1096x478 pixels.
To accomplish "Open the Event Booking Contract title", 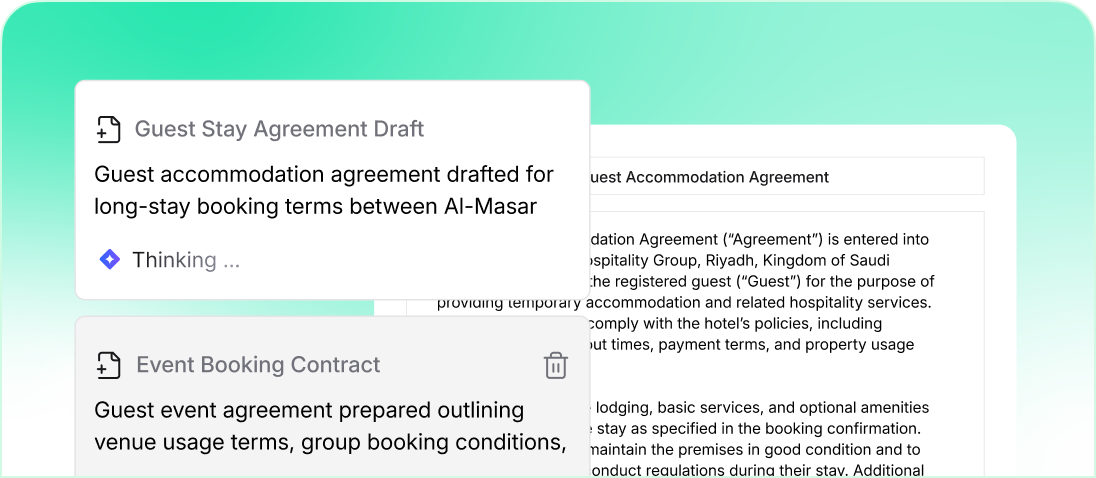I will (x=258, y=365).
